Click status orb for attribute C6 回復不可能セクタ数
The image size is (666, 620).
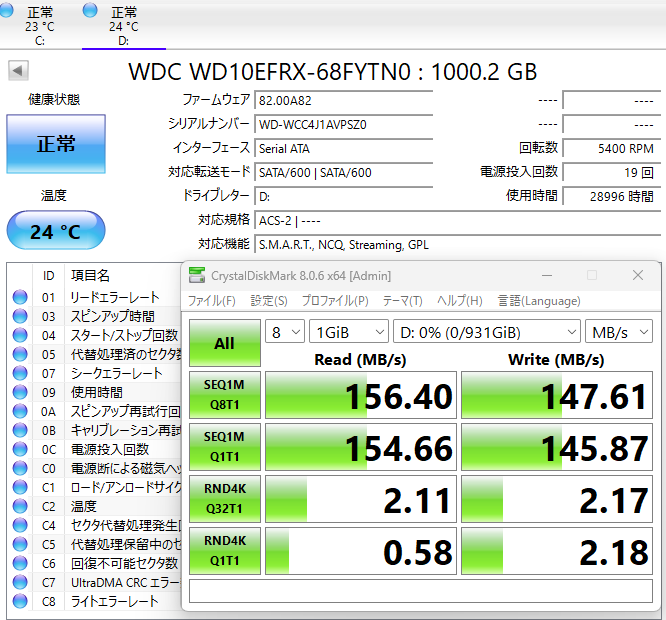(x=20, y=563)
